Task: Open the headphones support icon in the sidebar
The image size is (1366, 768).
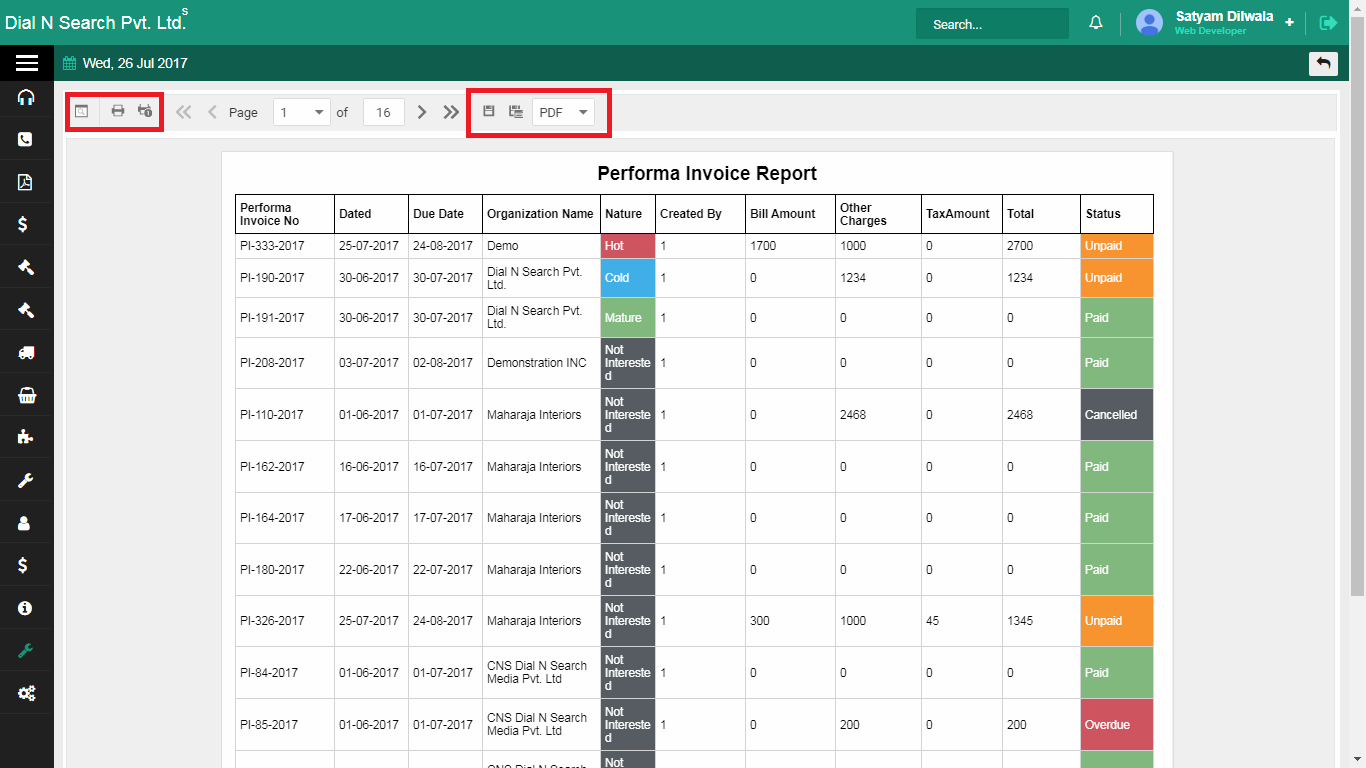Action: pos(26,97)
